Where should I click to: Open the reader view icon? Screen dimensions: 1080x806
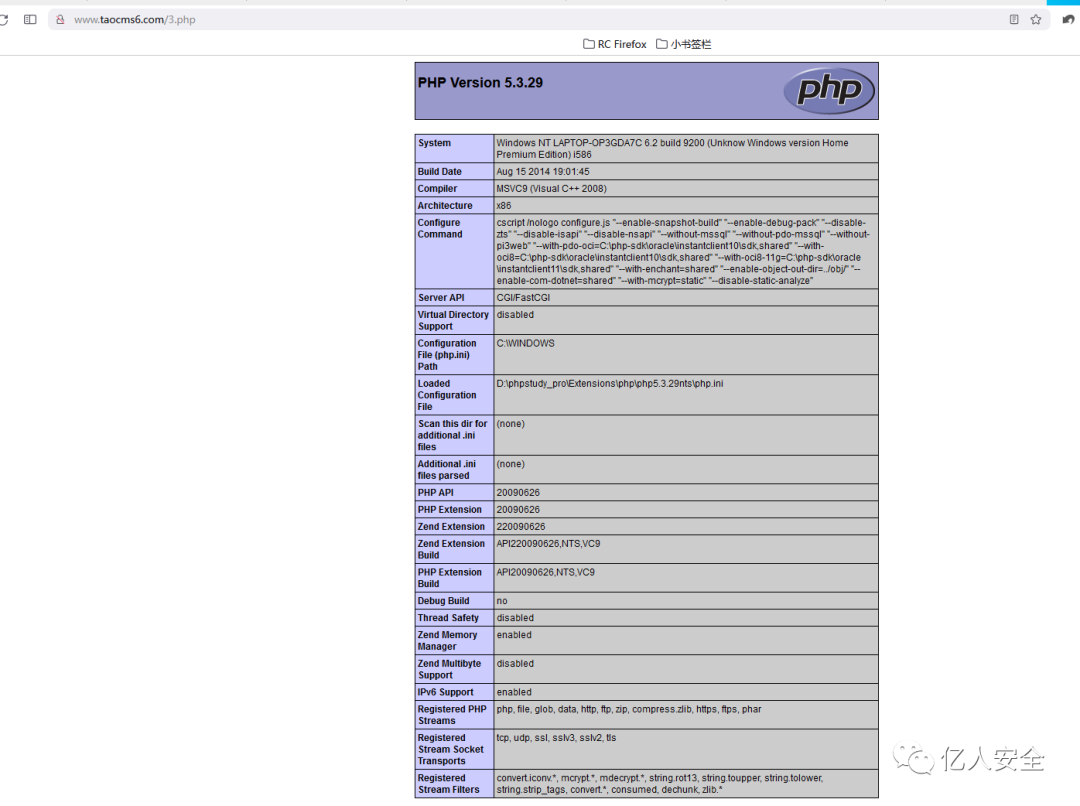coord(1014,19)
